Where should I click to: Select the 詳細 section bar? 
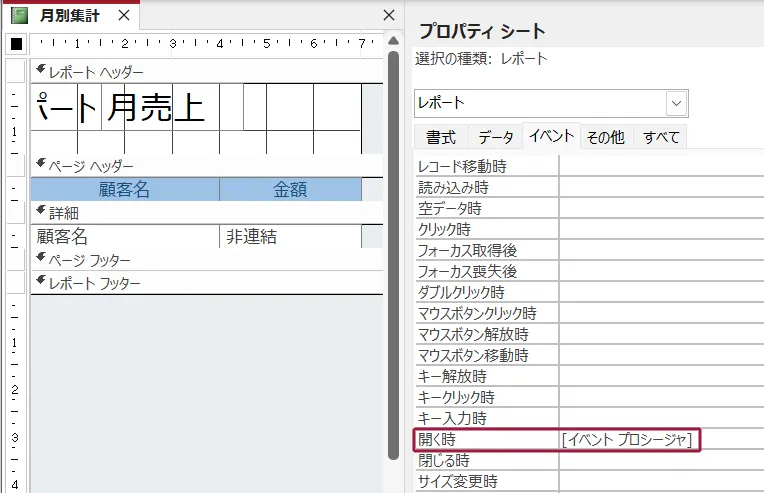[200, 212]
